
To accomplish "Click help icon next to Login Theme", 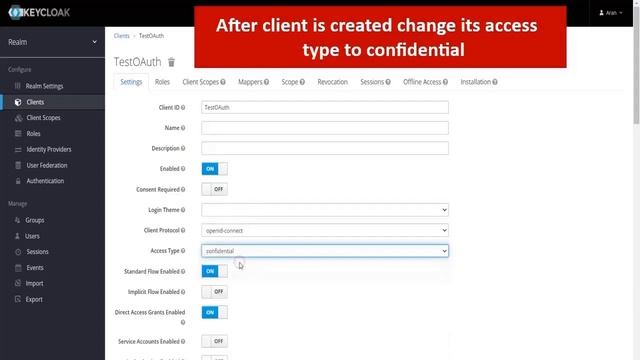I will (183, 210).
